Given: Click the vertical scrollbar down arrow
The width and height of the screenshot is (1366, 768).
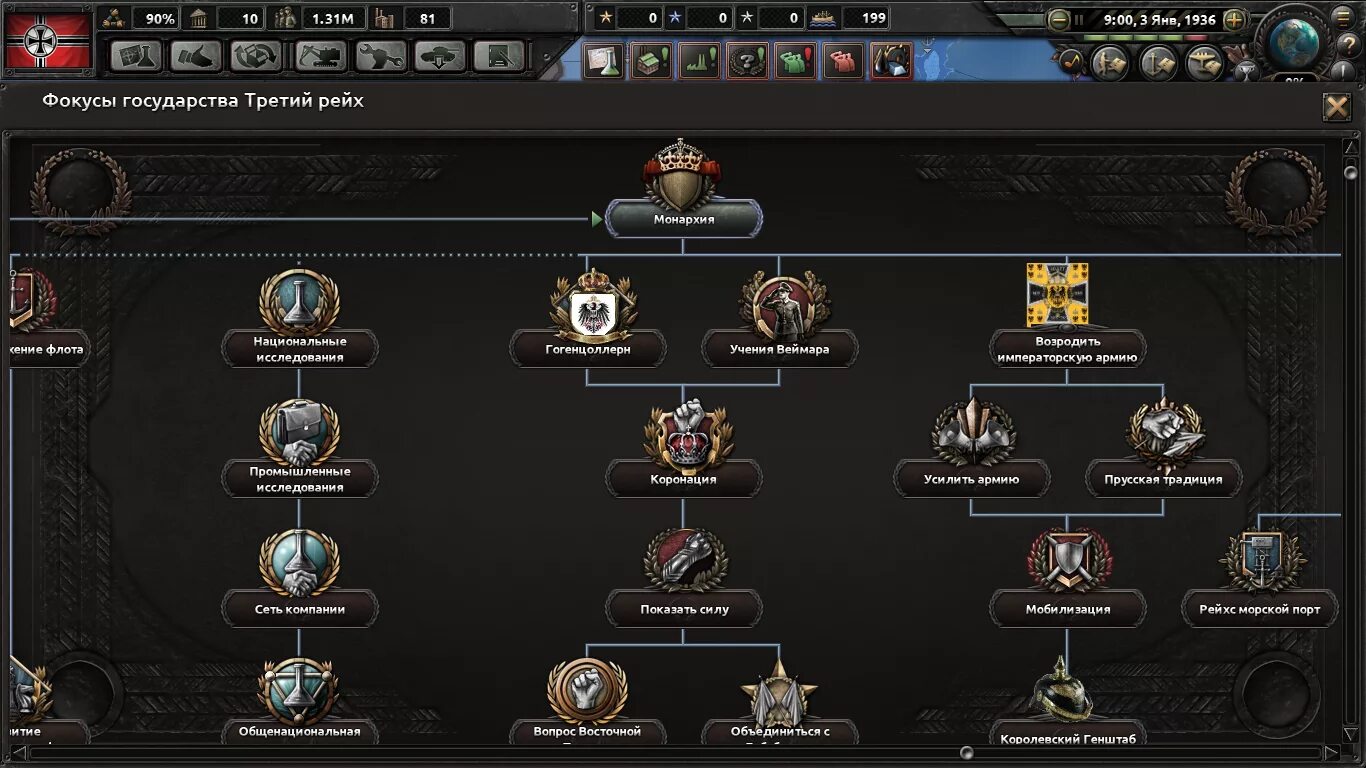Looking at the screenshot, I should click(1352, 735).
